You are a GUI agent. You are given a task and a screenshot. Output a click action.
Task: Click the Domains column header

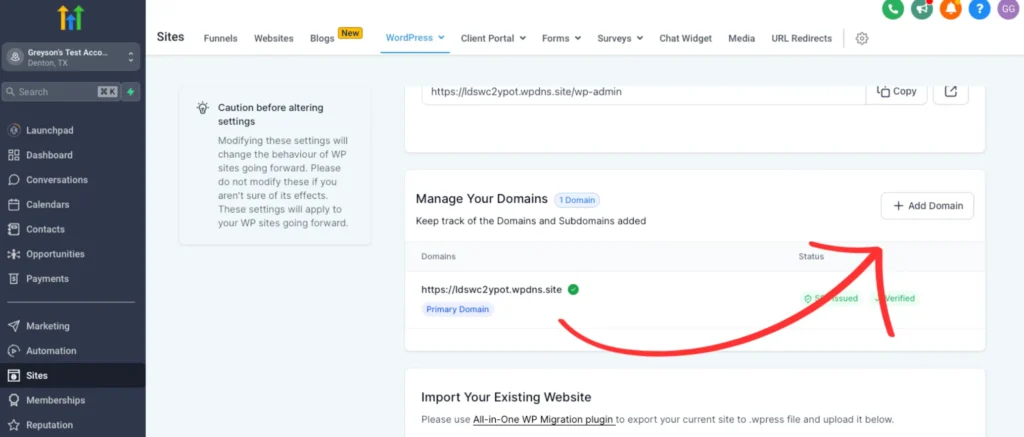[x=438, y=256]
